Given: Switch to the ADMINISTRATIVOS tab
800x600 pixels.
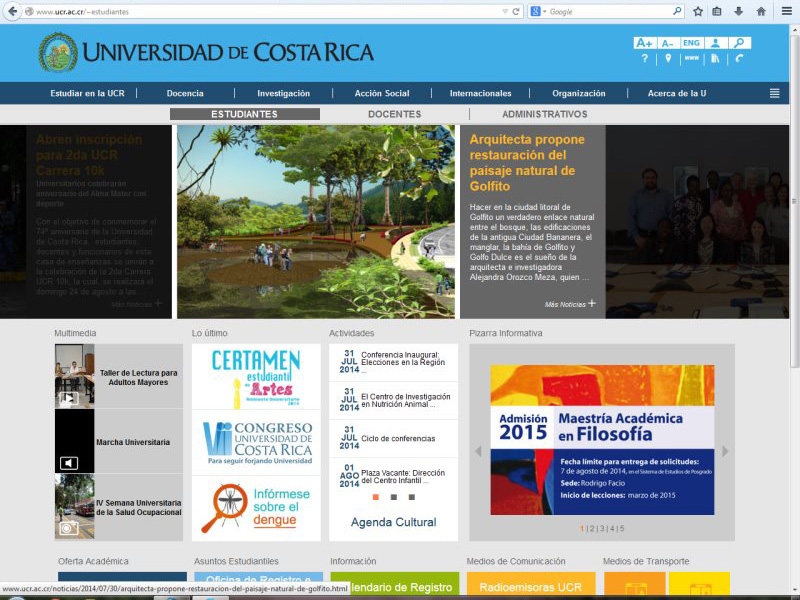Looking at the screenshot, I should coord(545,114).
